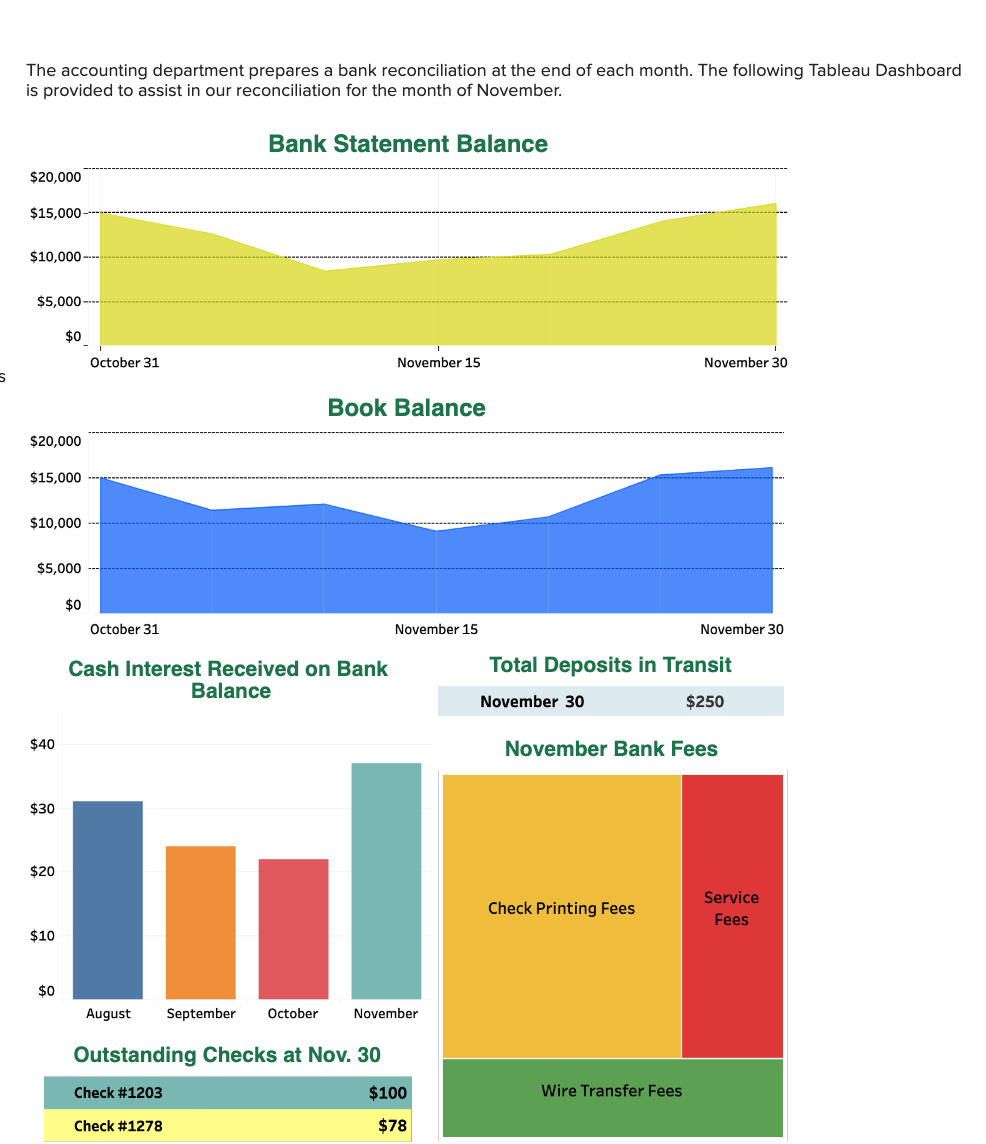The height and width of the screenshot is (1144, 986).
Task: Click the November 15 axis label
Action: pyautogui.click(x=438, y=362)
